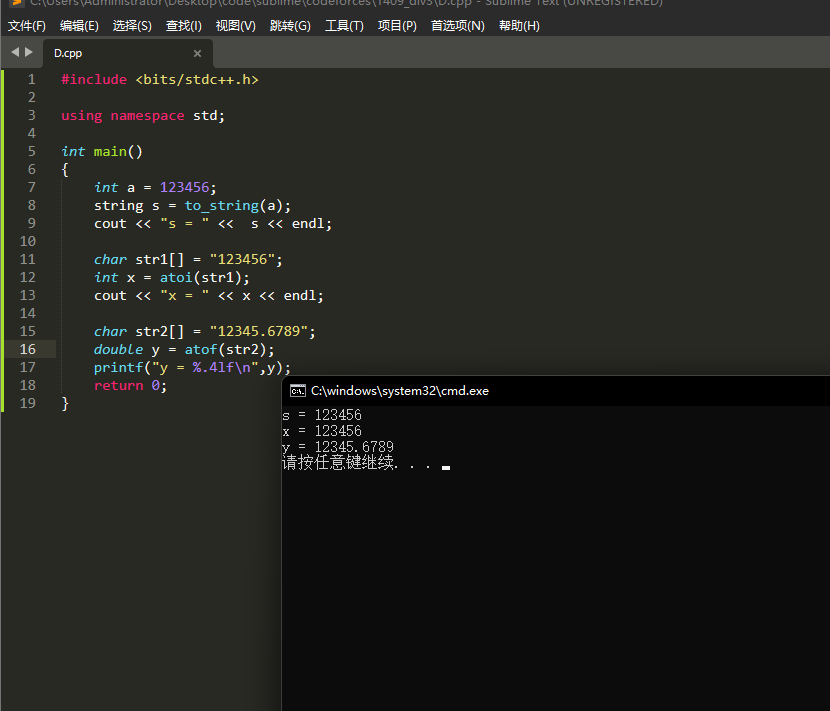Click line number 19 in gutter
Screen dimensions: 830x711
[x=28, y=403]
